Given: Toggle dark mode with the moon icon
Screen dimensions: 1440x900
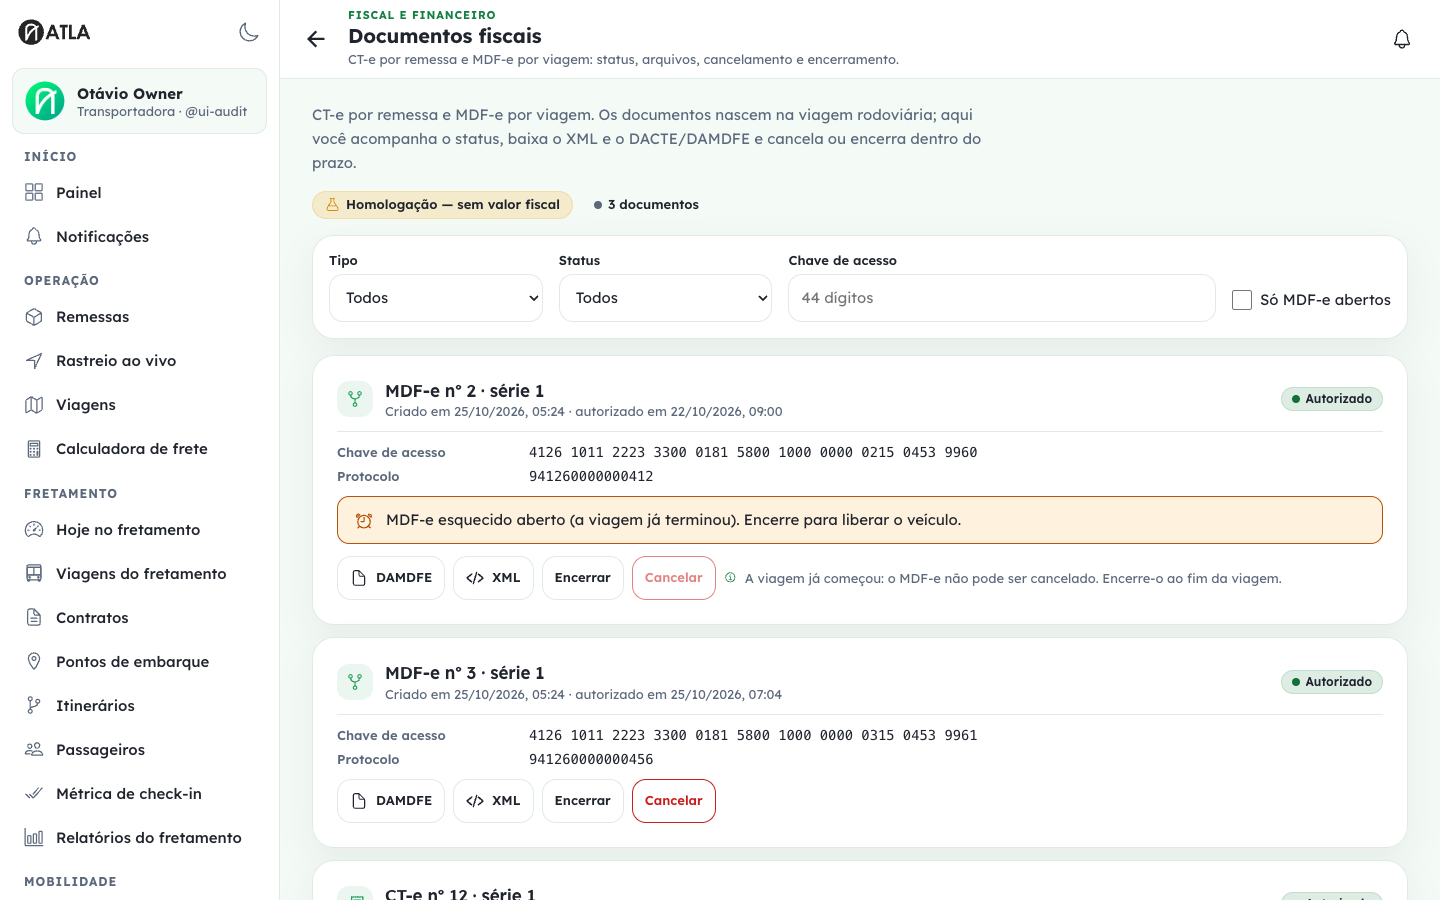Looking at the screenshot, I should click(249, 32).
